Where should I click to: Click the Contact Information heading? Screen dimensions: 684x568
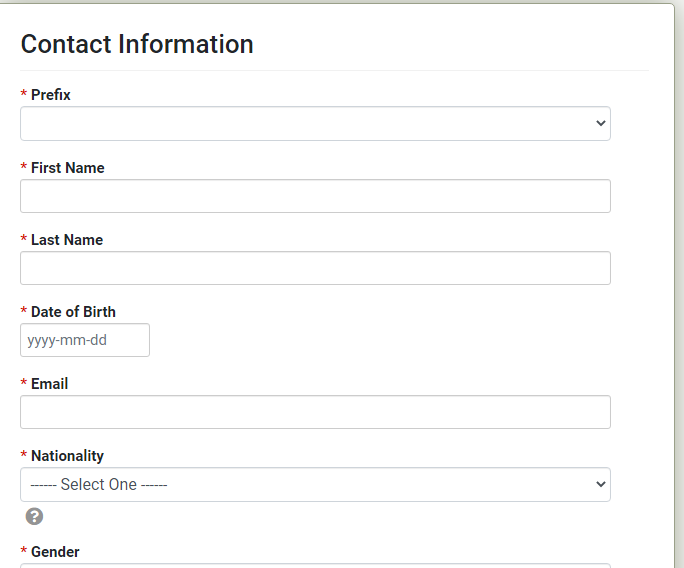pos(137,44)
